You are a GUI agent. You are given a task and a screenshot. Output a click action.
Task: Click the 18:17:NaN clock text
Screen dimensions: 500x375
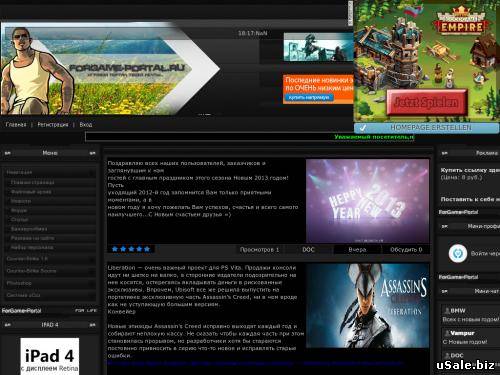(252, 33)
